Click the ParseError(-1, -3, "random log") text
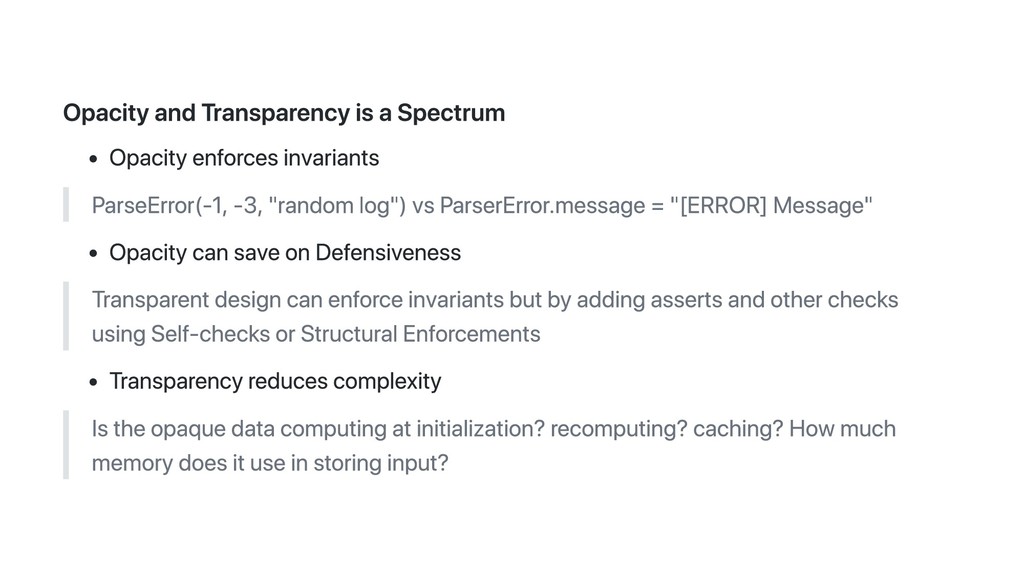This screenshot has height=576, width=1024. (x=249, y=206)
